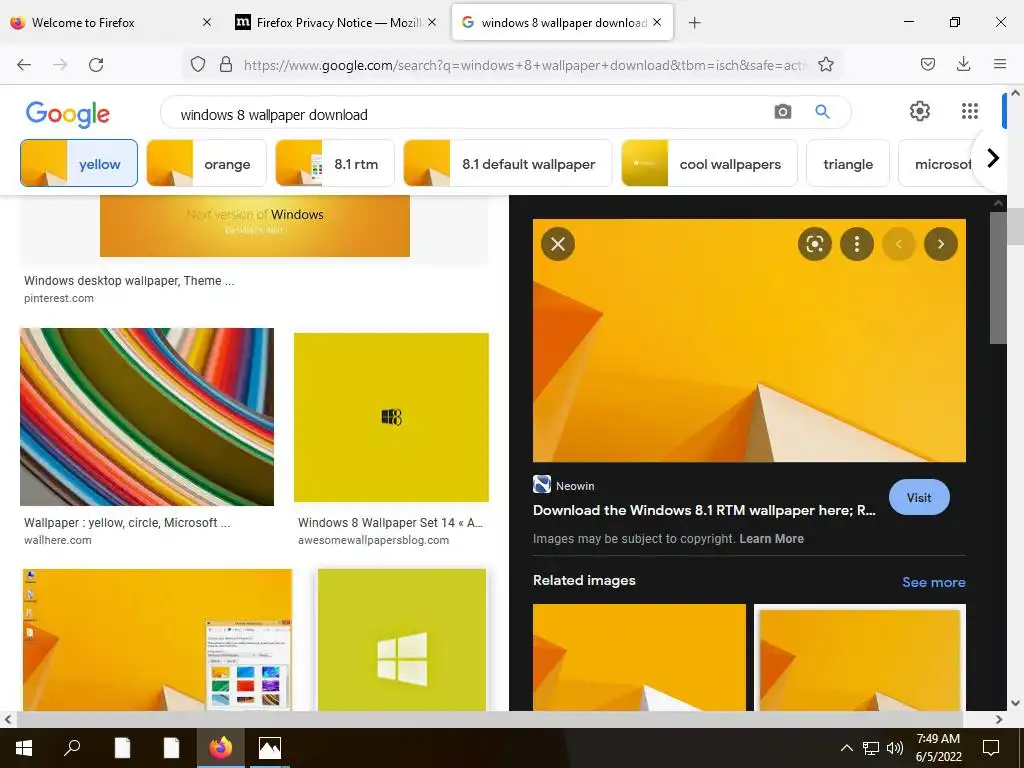Open the Firefox application menu

[x=1000, y=64]
